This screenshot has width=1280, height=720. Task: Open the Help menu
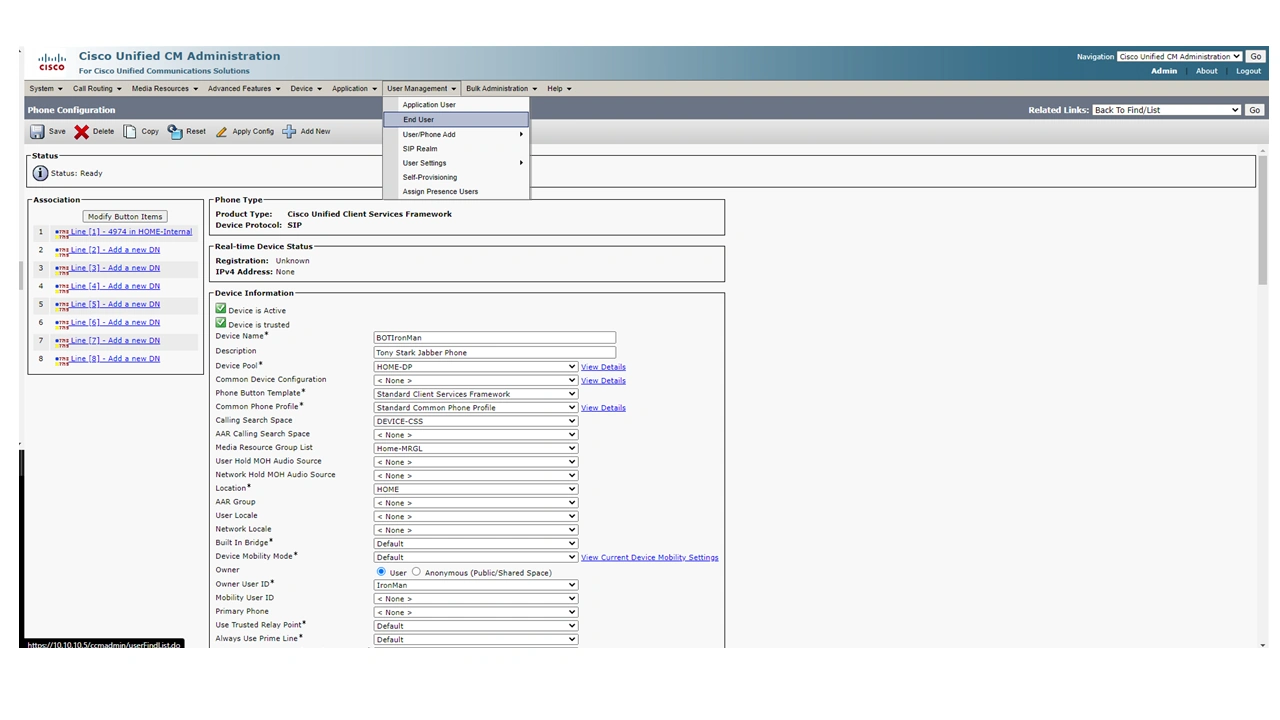(559, 89)
